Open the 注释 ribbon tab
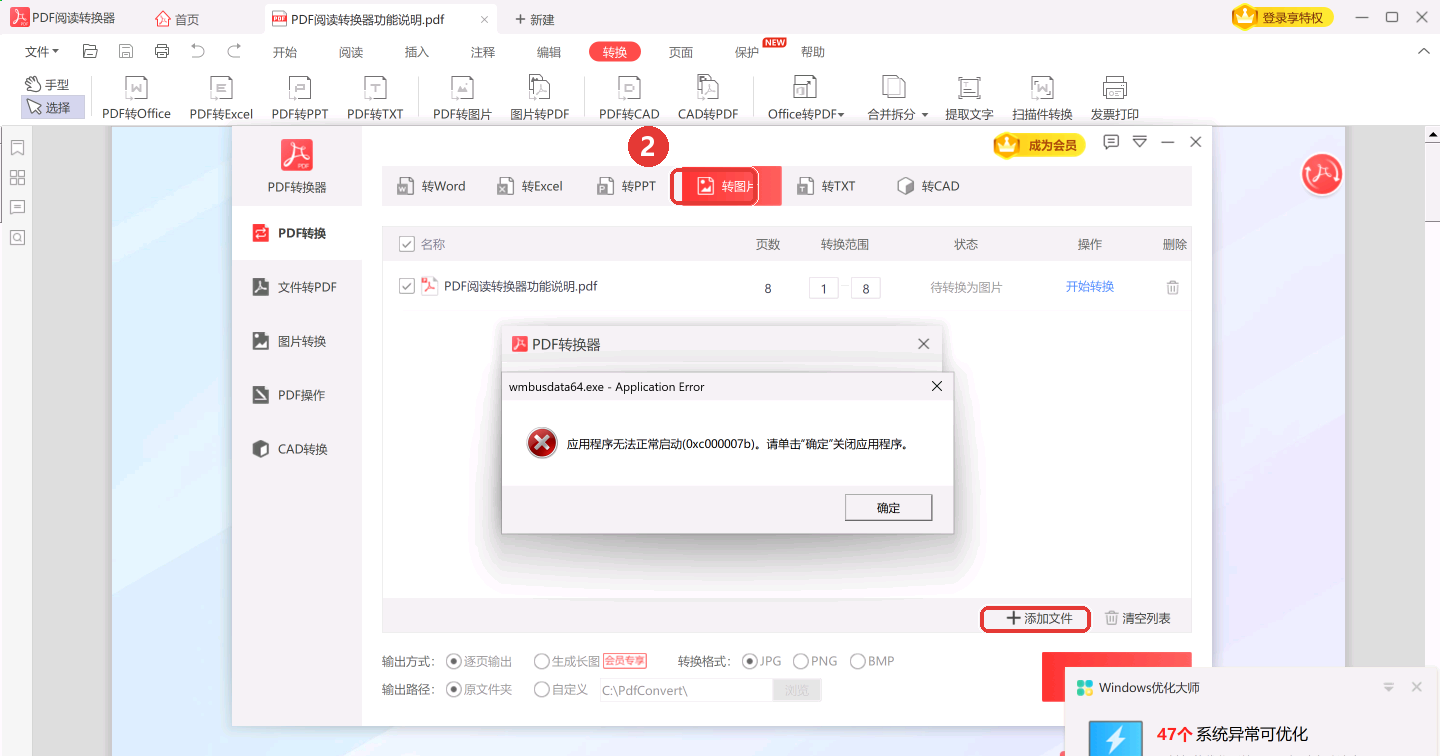This screenshot has width=1440, height=756. coord(483,52)
